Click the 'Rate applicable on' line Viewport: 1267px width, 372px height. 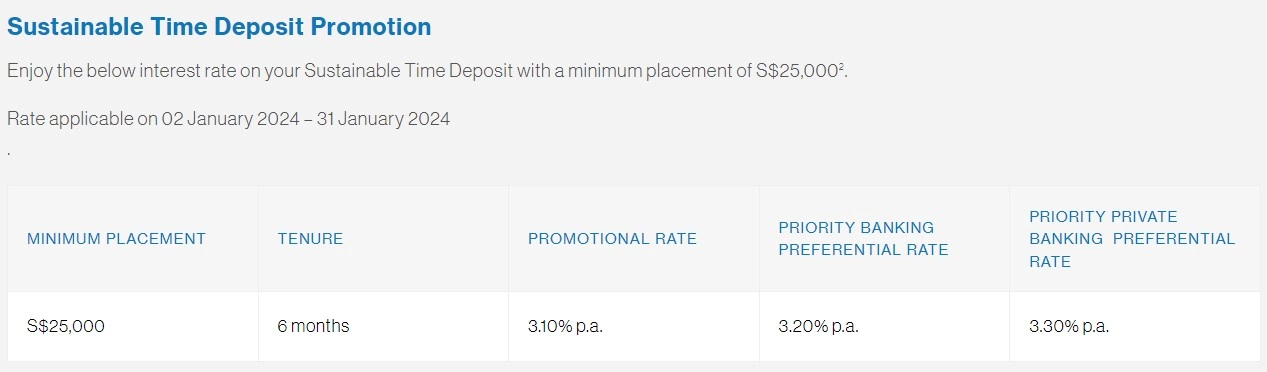click(228, 119)
